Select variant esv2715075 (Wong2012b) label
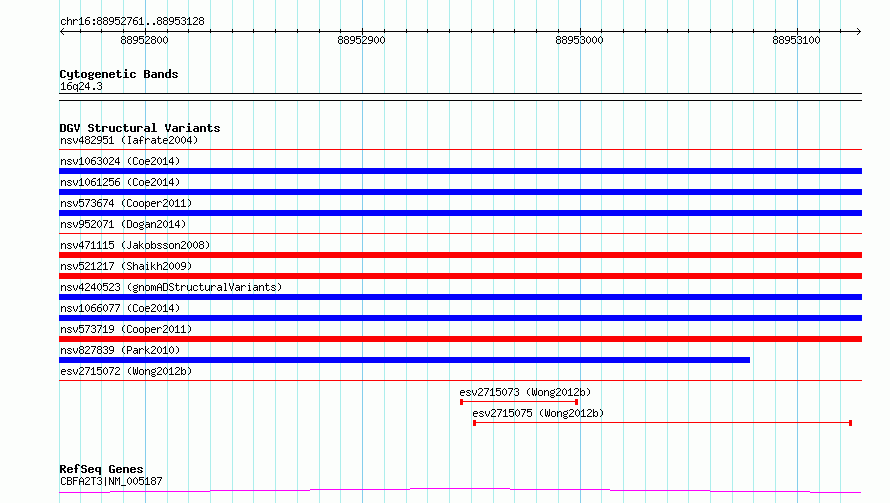The image size is (890, 503). (x=538, y=413)
